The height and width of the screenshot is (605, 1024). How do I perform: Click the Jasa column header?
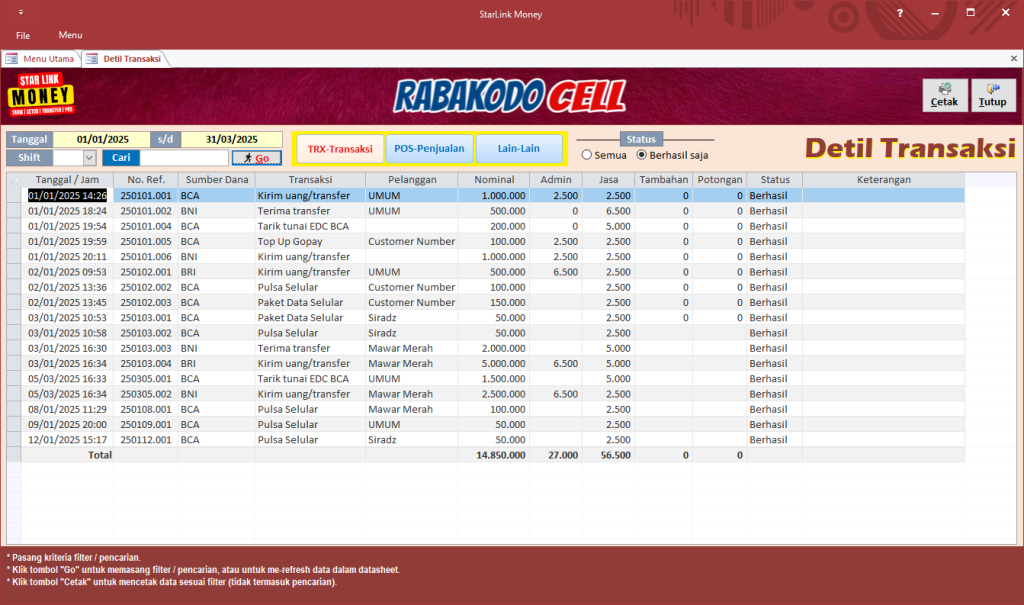609,180
